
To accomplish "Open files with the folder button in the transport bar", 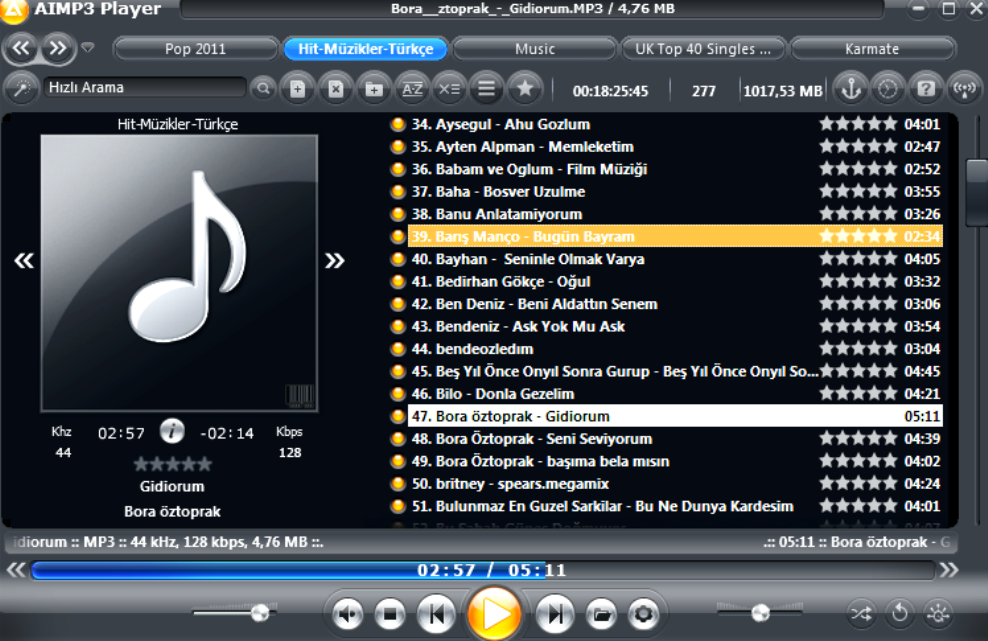I will pos(602,613).
